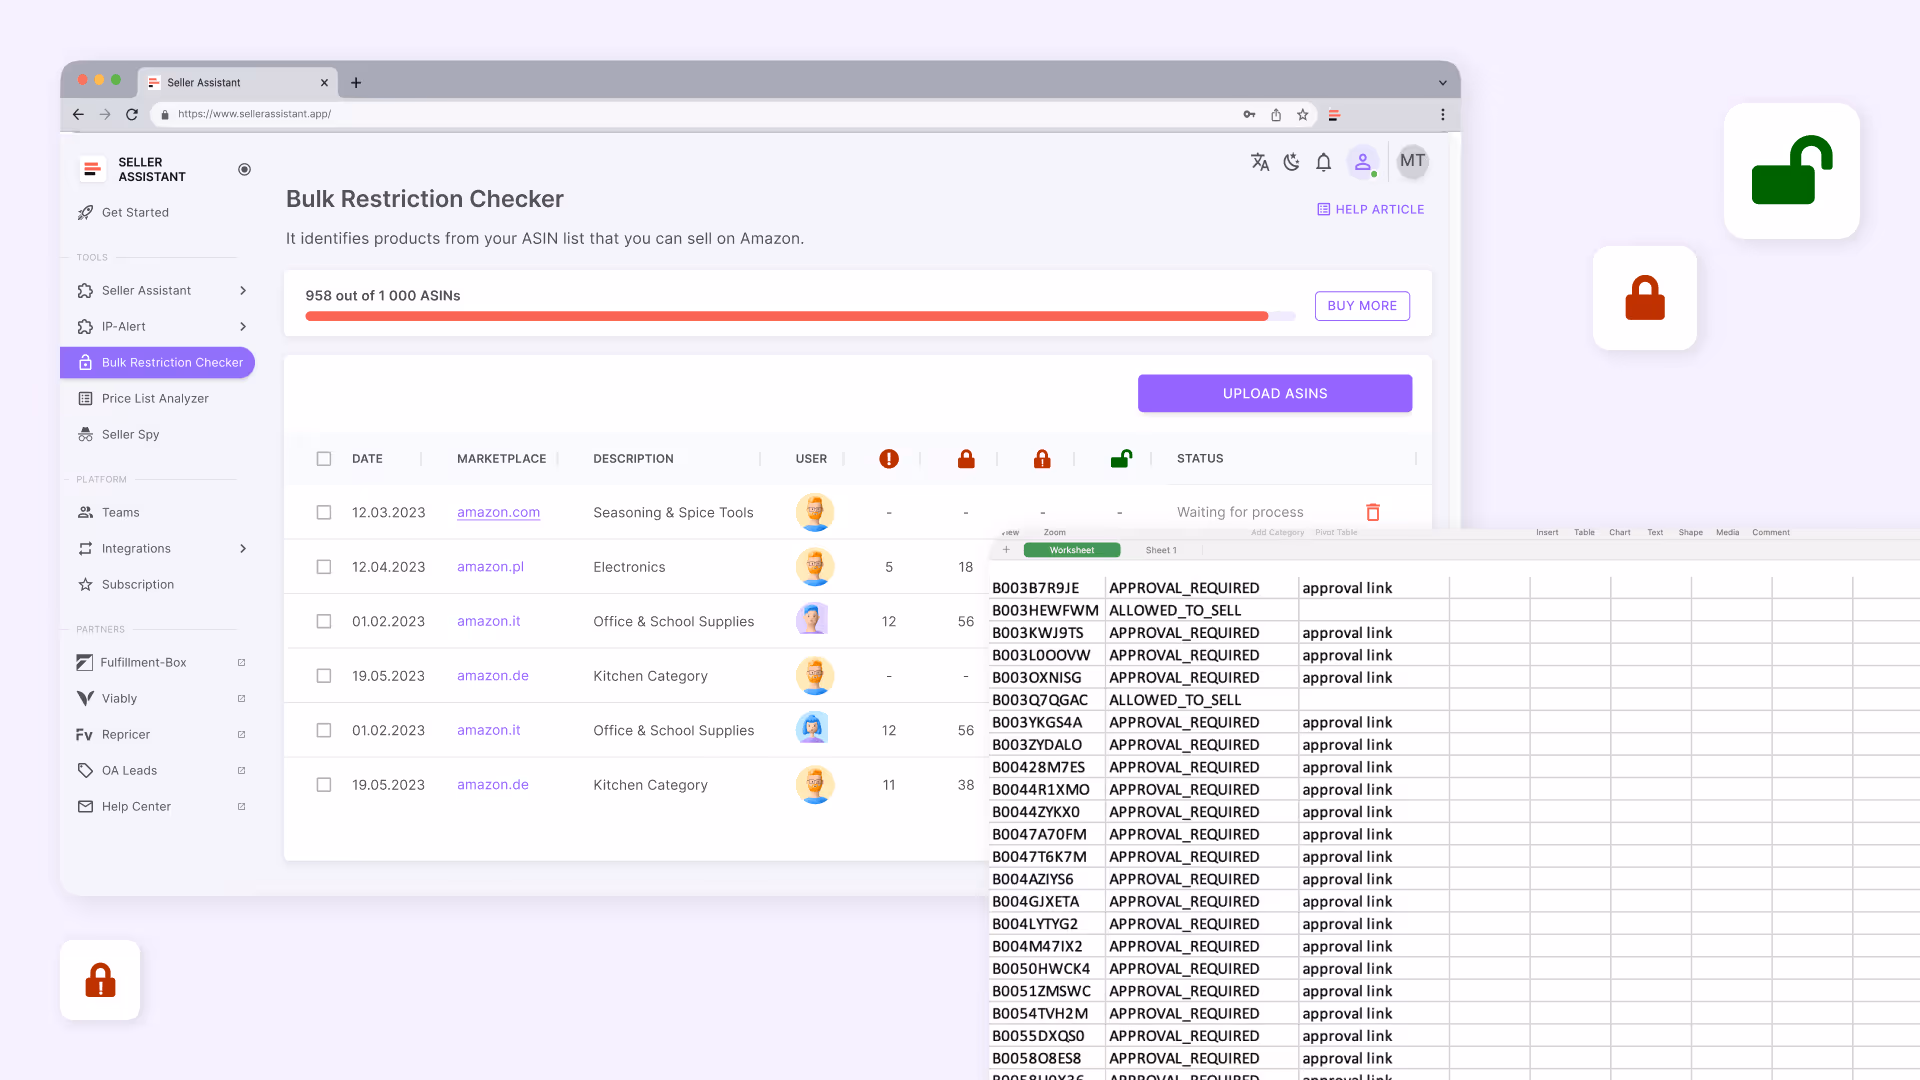Screen dimensions: 1920x1080
Task: Expand the IP-Alert submenu chevron
Action: point(243,326)
